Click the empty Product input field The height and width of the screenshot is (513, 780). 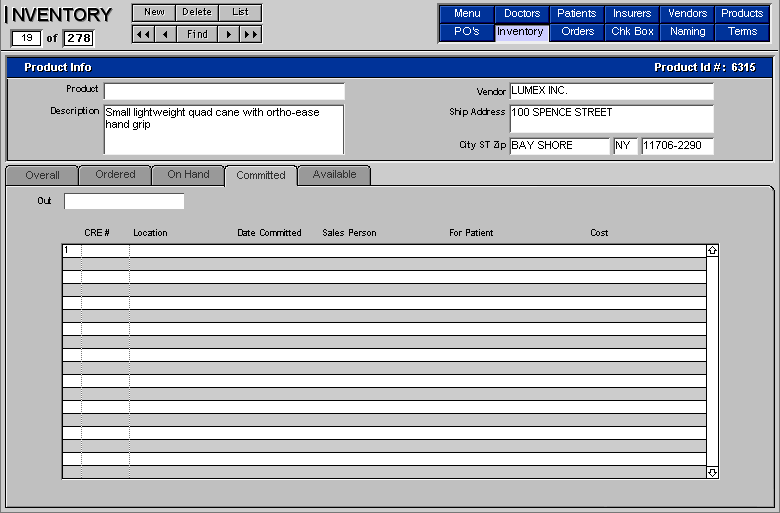[x=224, y=92]
